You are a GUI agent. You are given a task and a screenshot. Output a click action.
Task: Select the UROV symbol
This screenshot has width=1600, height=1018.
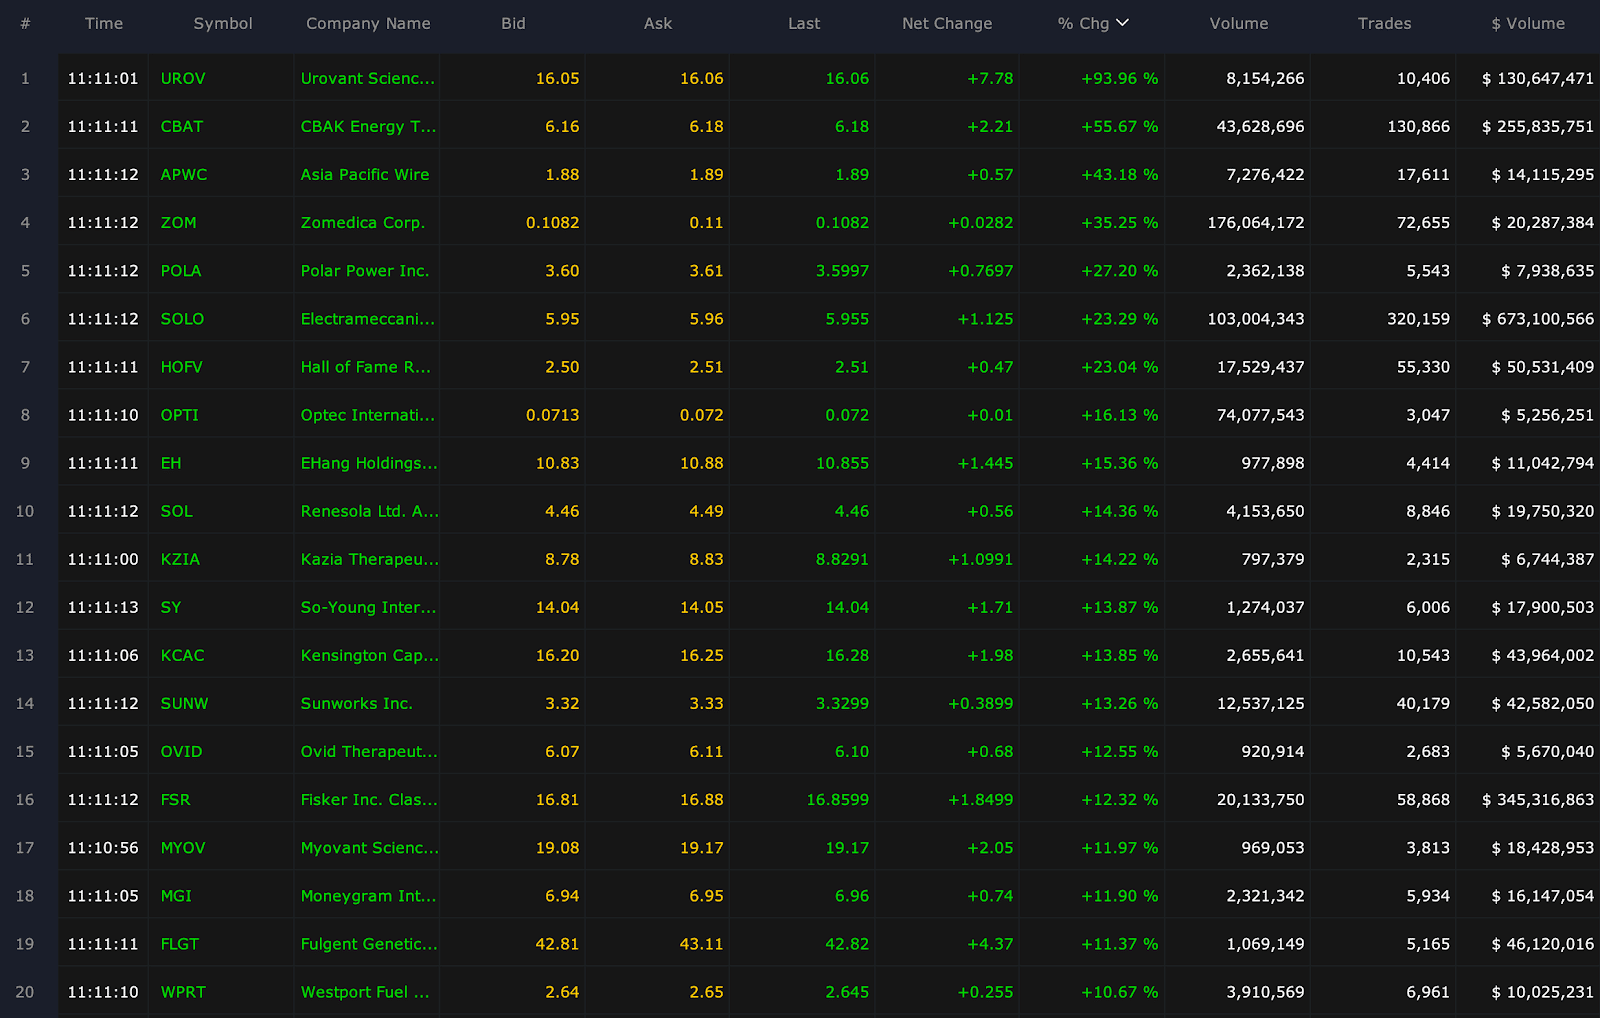[183, 78]
